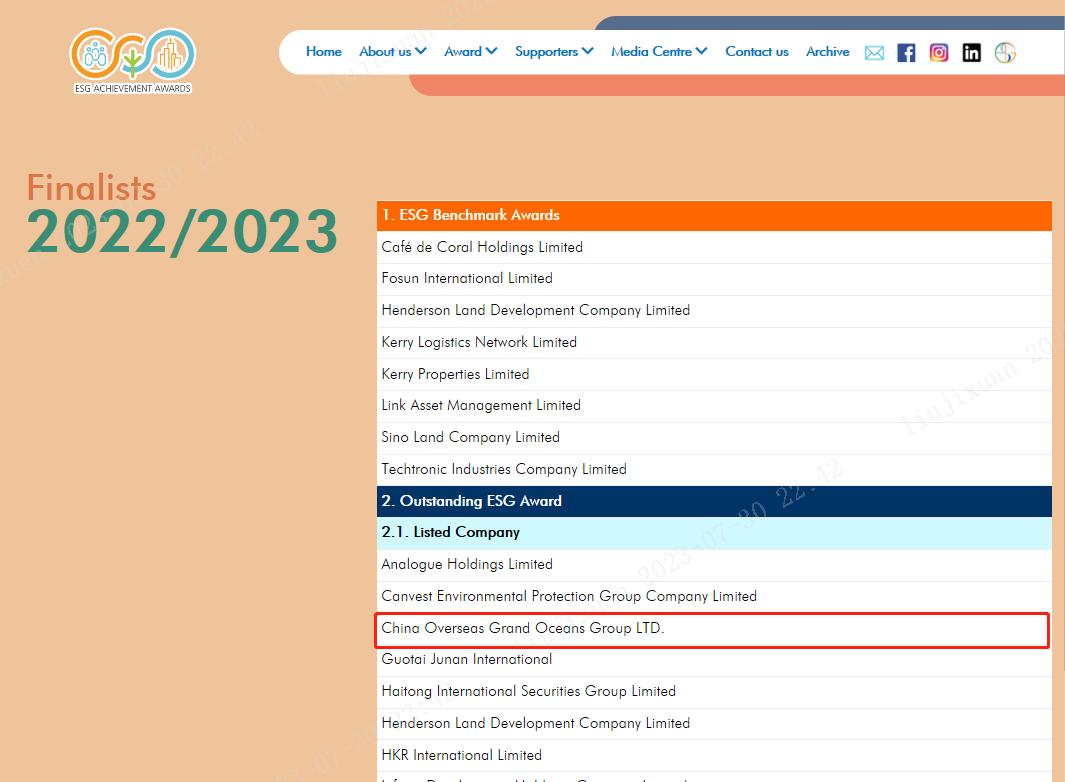Click Henderson Land under Listed Company
The image size is (1065, 782).
(x=714, y=724)
